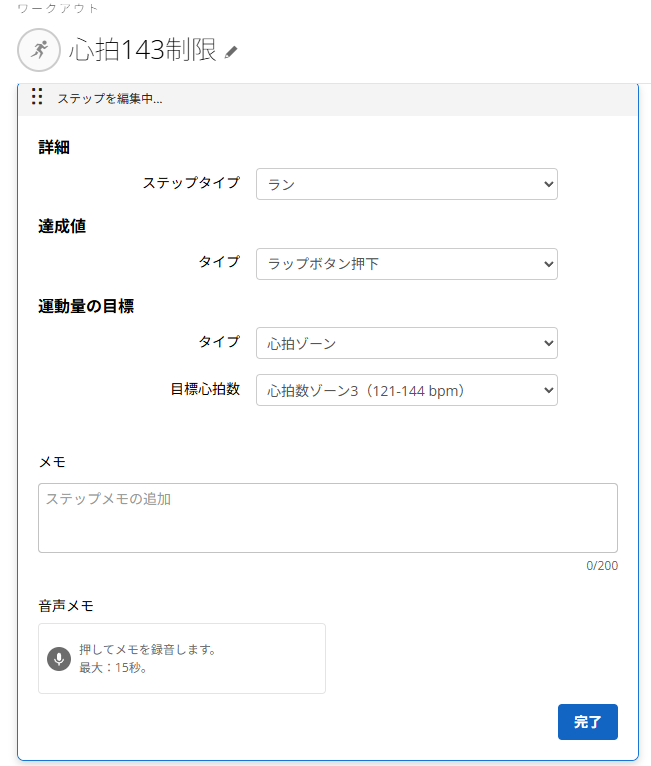The width and height of the screenshot is (651, 766).
Task: Click the 完了 button
Action: click(588, 722)
